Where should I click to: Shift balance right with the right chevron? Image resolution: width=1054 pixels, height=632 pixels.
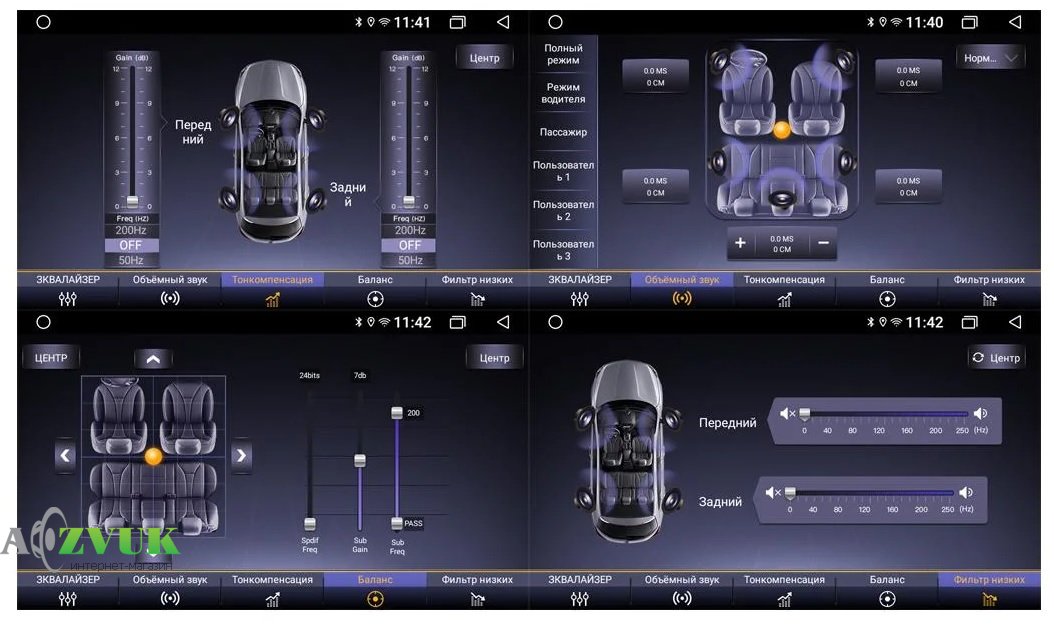pos(241,455)
